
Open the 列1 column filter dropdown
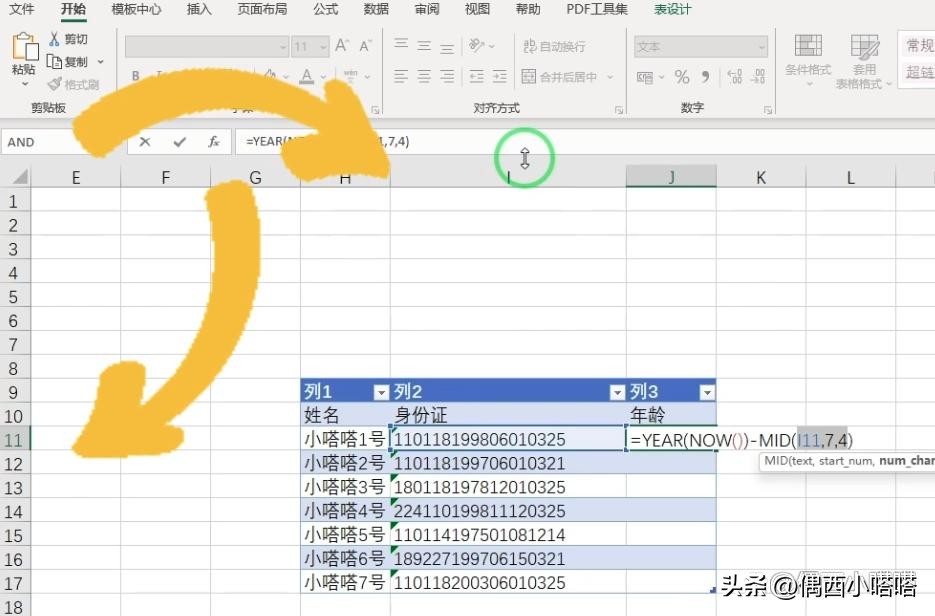pos(381,391)
